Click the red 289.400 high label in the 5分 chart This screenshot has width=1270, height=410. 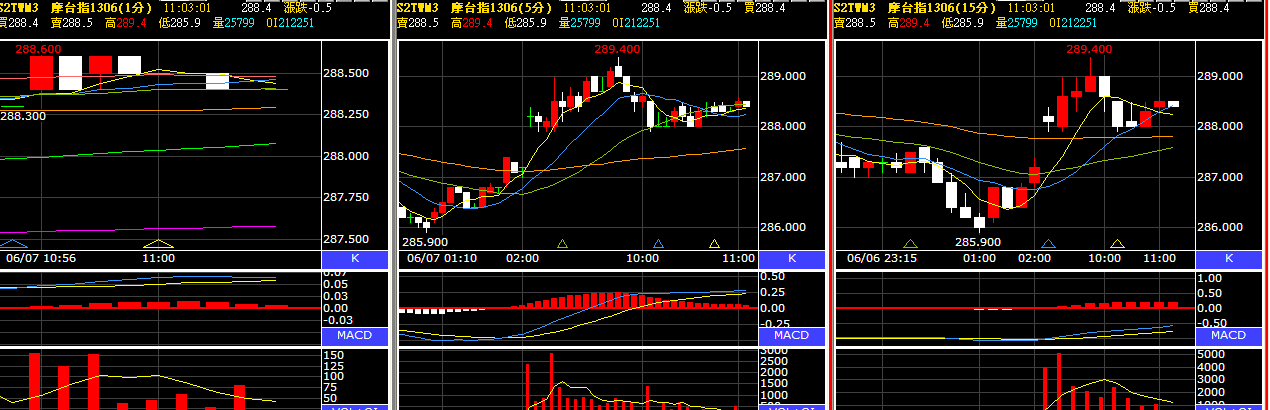(617, 48)
